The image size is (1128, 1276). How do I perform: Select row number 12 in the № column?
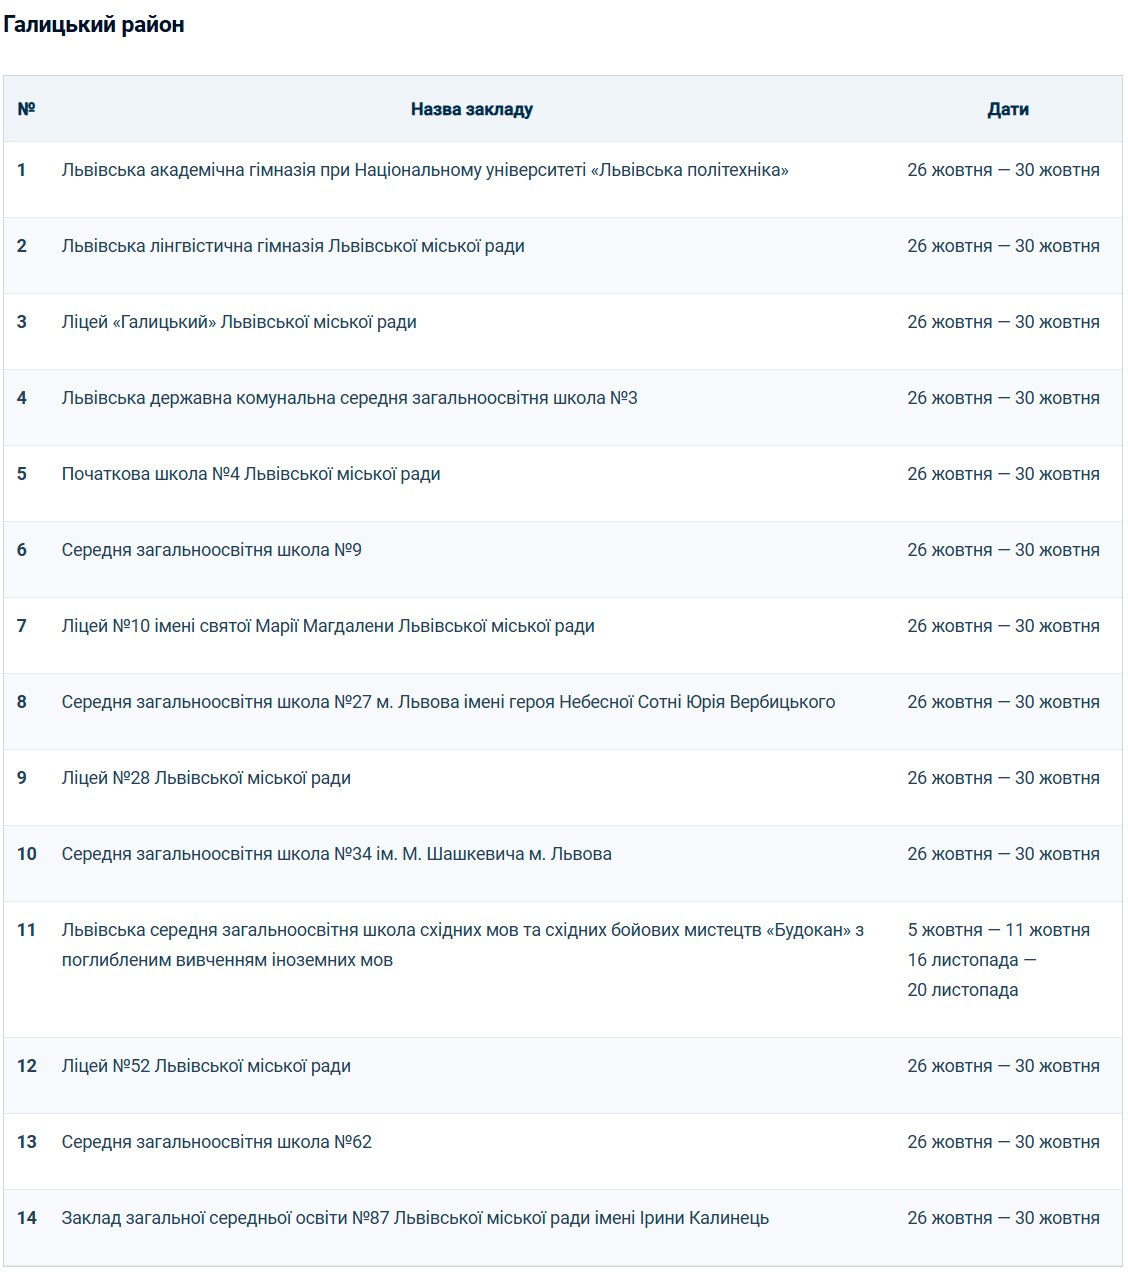tap(27, 1066)
